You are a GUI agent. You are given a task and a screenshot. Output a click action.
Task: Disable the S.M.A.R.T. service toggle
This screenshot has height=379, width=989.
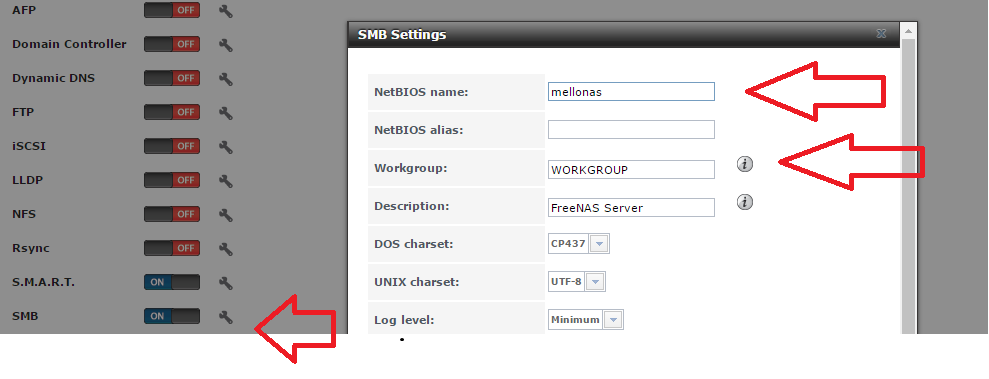click(x=172, y=282)
